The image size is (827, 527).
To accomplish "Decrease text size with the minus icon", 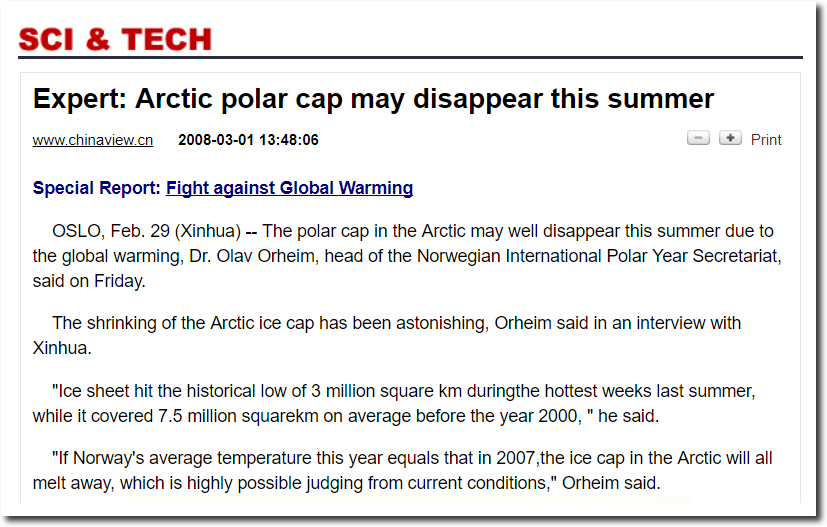I will point(698,138).
